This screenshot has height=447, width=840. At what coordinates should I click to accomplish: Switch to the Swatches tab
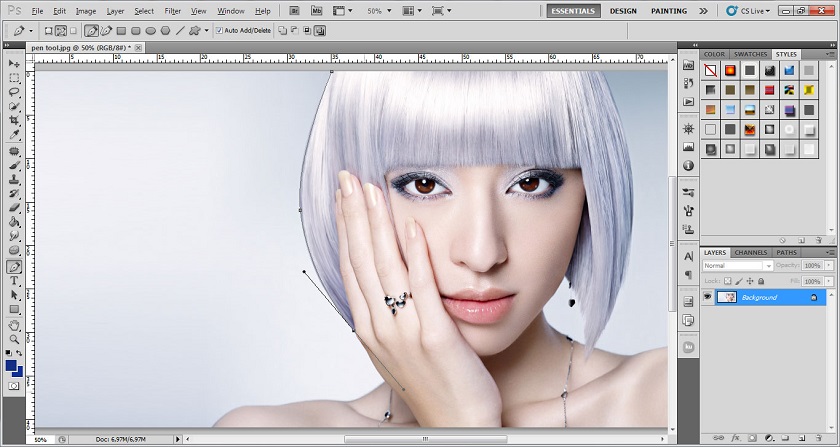click(x=748, y=54)
